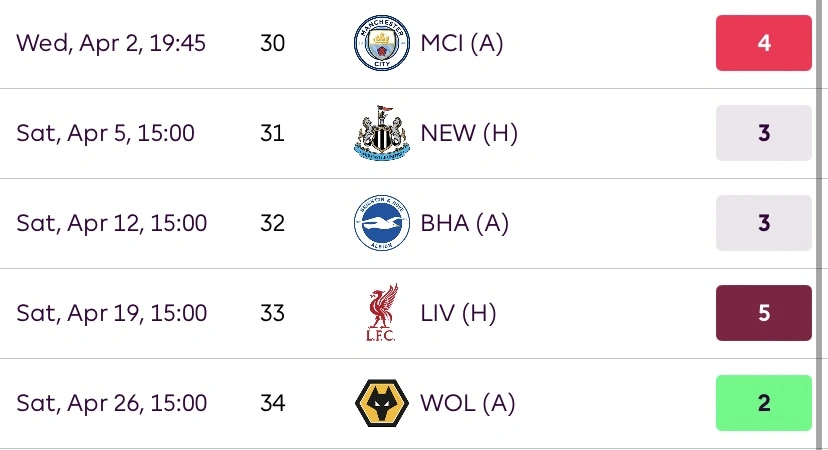
Task: Open the BHA (A) fixture link
Action: [465, 223]
